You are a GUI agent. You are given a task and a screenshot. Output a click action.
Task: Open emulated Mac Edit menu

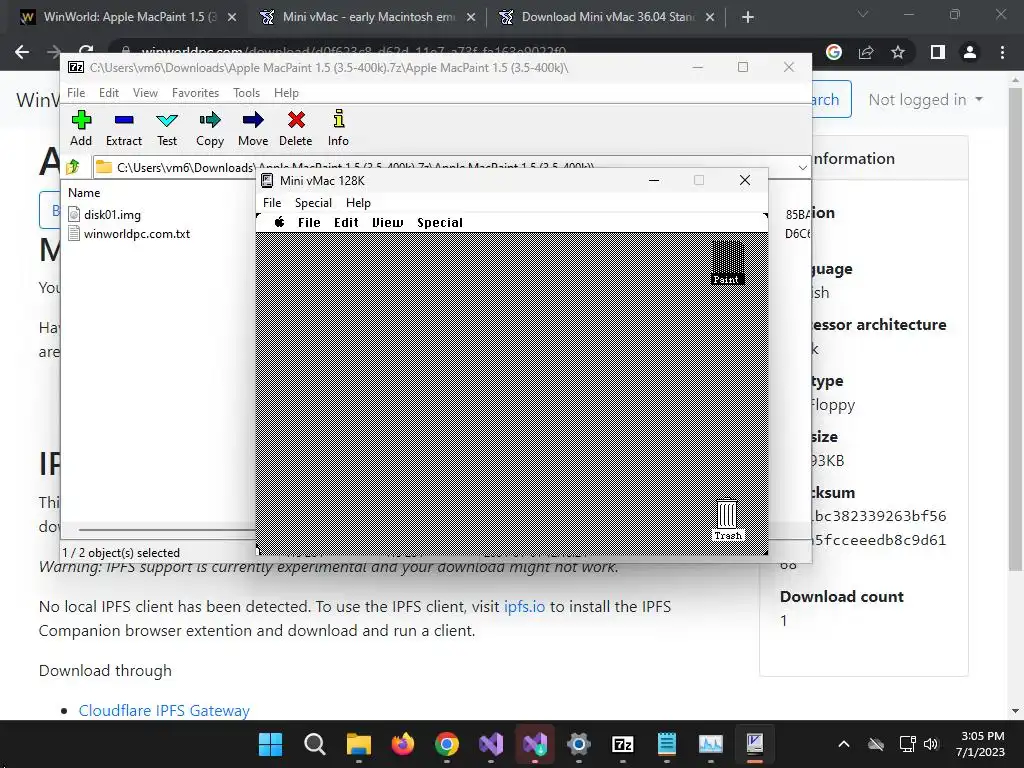pos(346,223)
